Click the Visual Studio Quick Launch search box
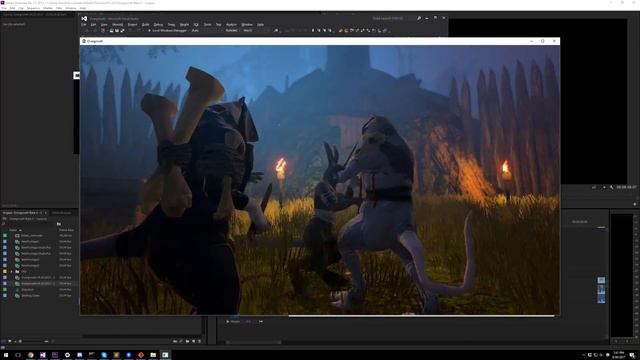This screenshot has height=360, width=640. coord(393,18)
